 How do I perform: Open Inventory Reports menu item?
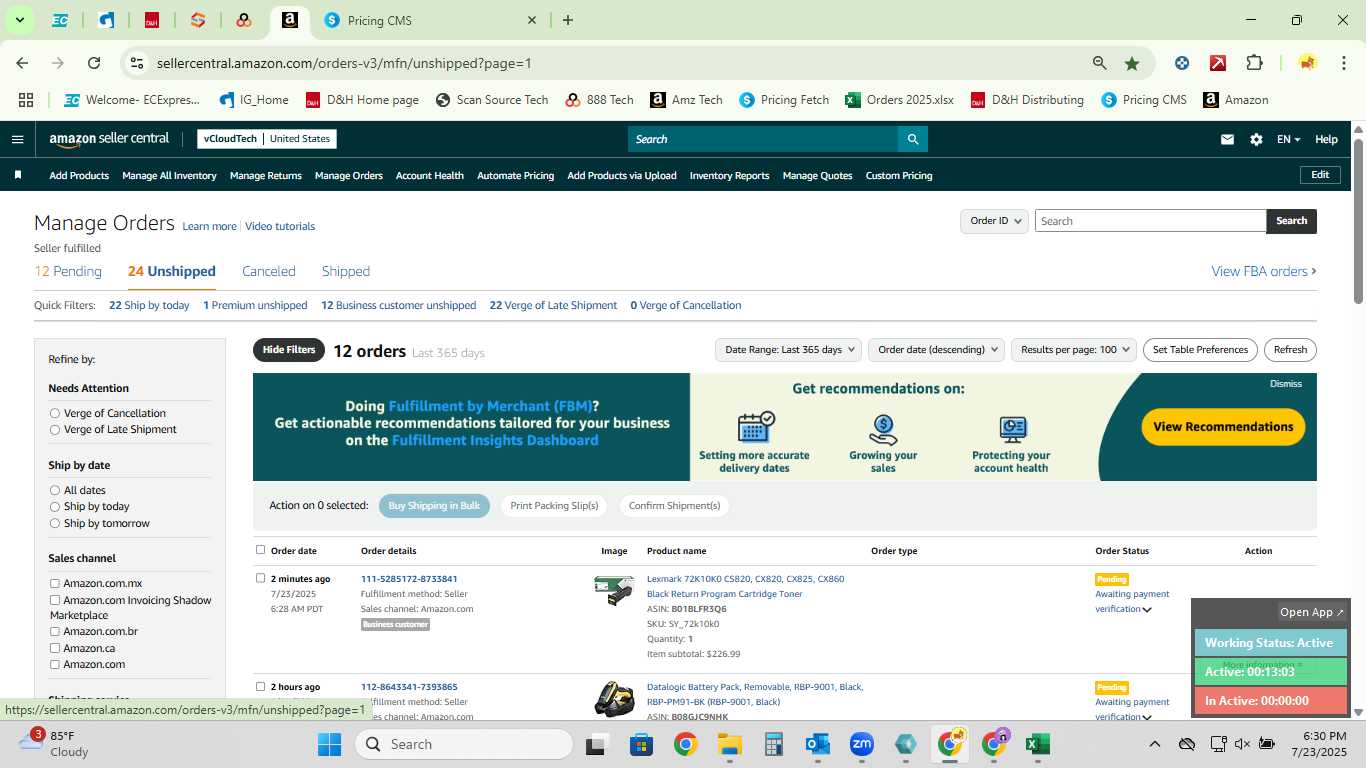[x=729, y=175]
